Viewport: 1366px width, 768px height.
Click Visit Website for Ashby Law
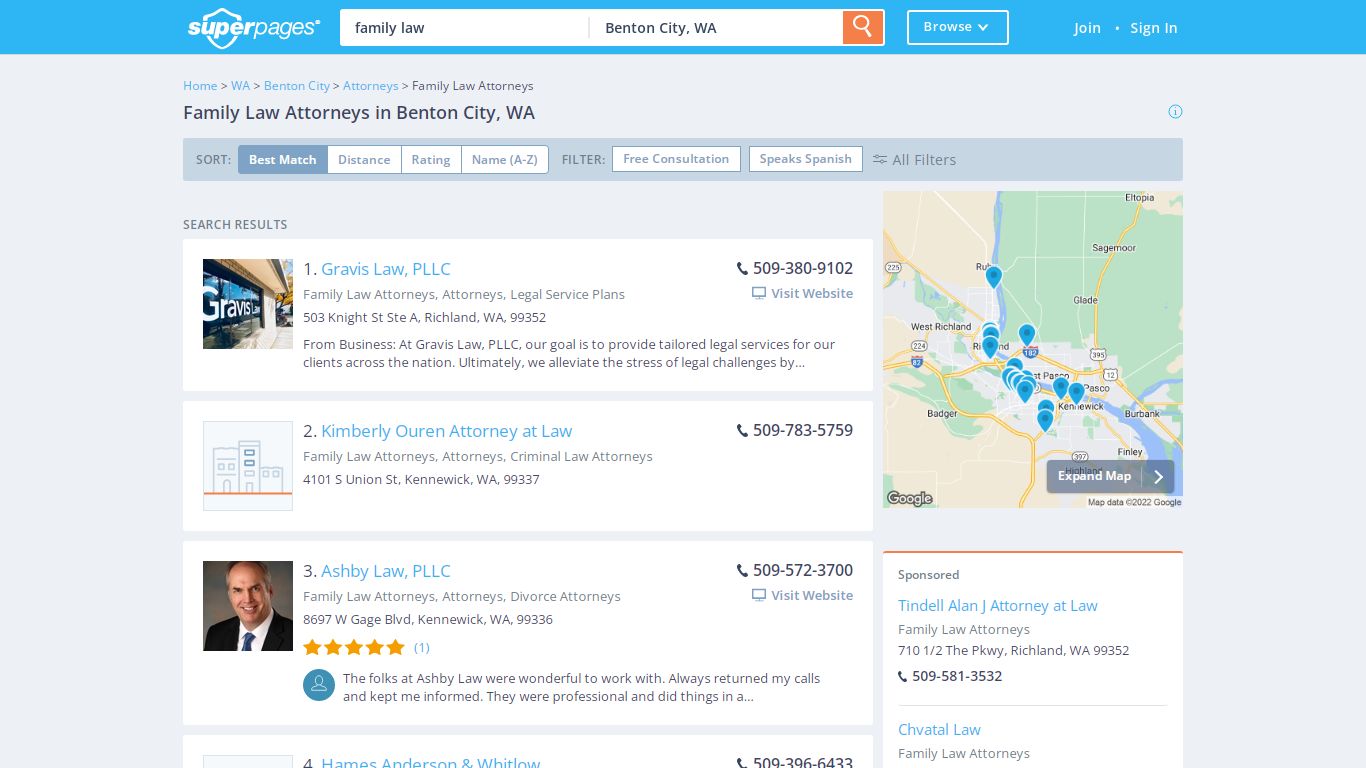(803, 595)
